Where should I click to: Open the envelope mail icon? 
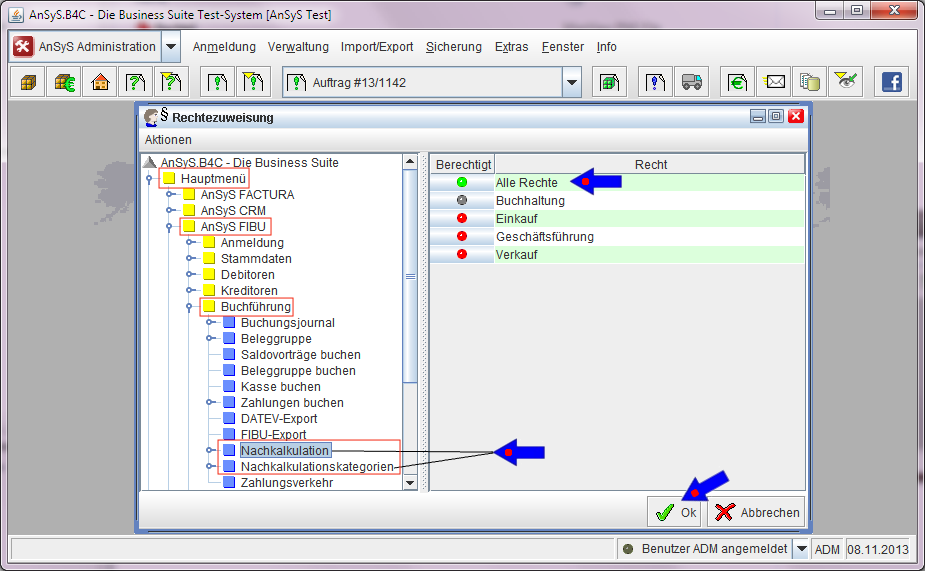[x=776, y=83]
